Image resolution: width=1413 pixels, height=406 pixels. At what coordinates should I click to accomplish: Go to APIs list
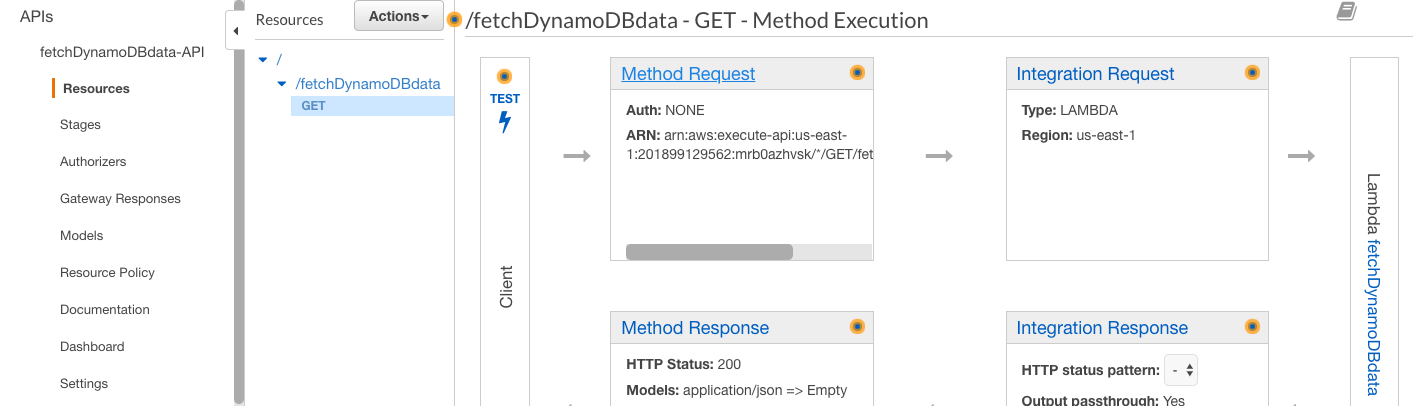36,17
